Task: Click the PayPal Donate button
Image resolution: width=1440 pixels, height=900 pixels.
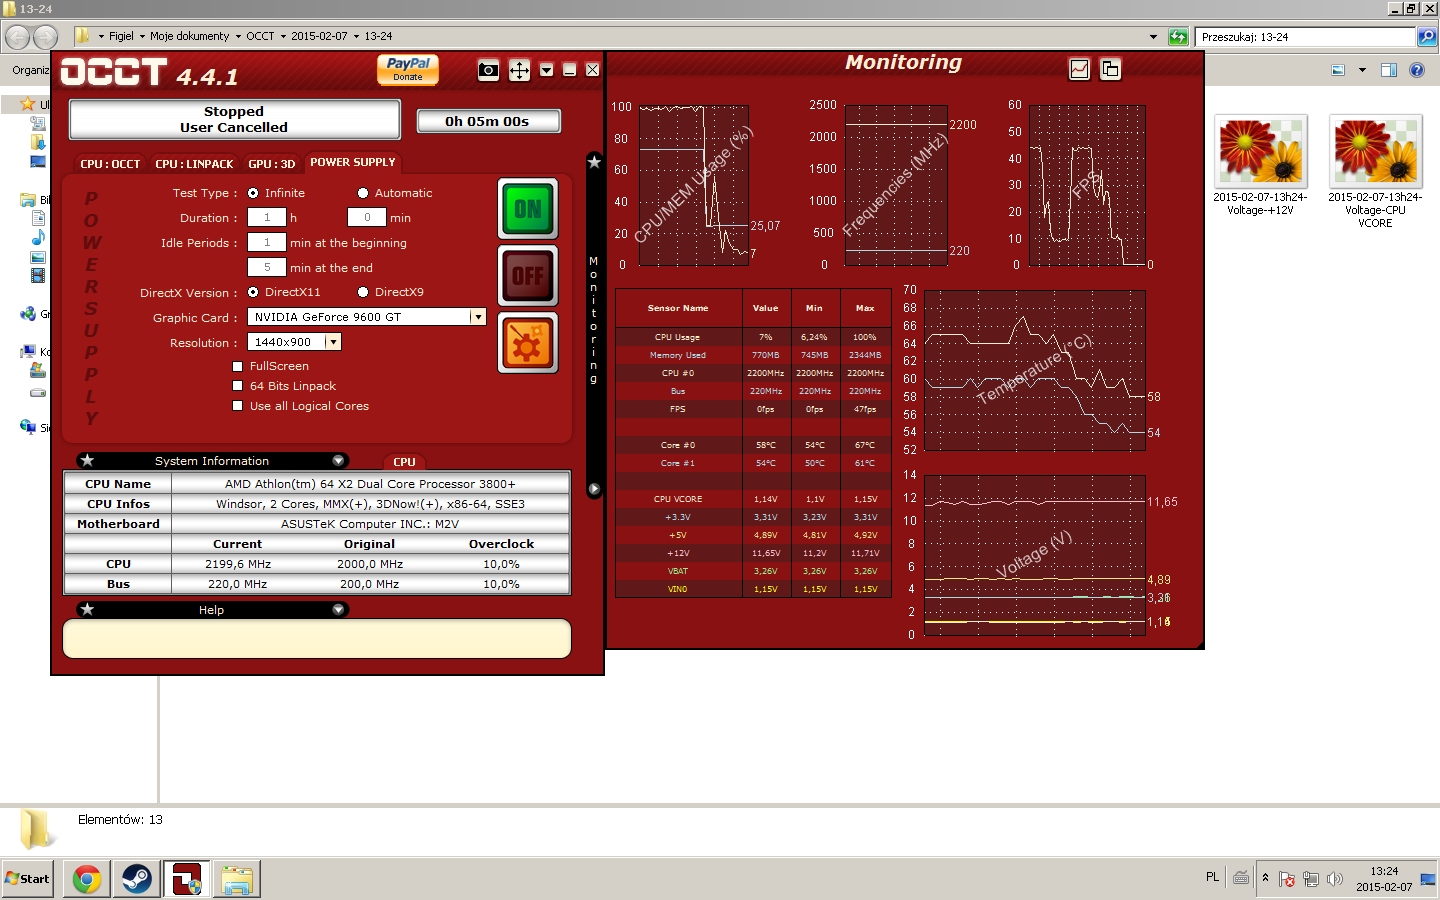Action: [408, 69]
